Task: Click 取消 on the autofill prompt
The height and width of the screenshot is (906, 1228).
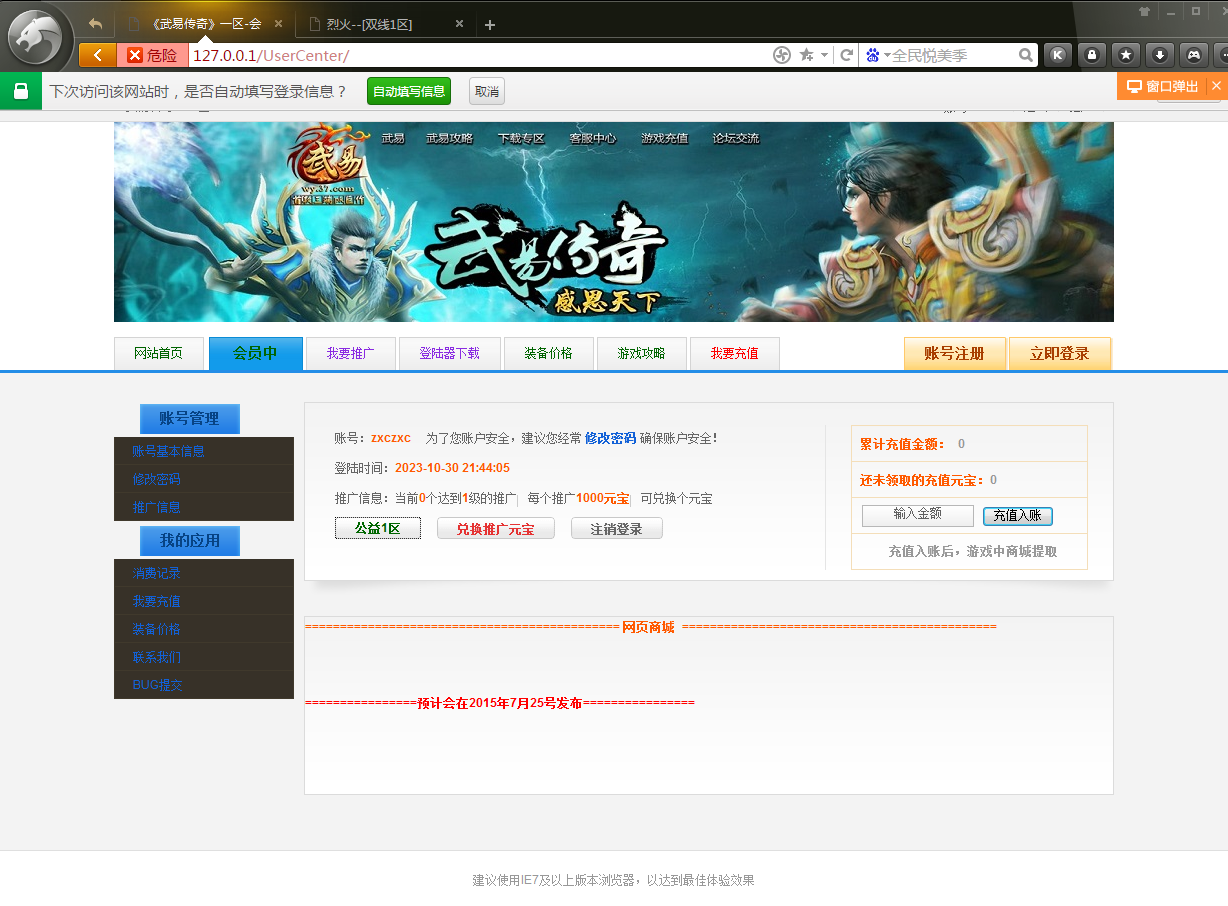Action: click(x=487, y=91)
